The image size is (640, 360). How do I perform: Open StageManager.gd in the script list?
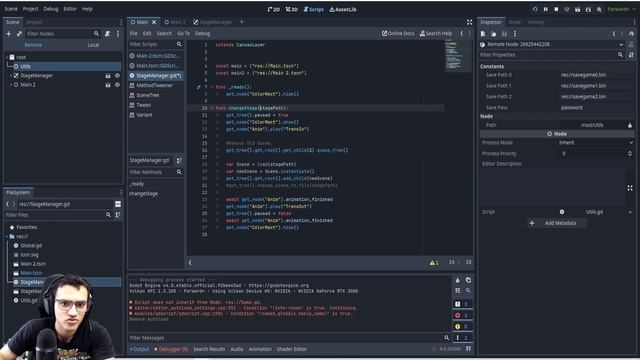coord(156,76)
